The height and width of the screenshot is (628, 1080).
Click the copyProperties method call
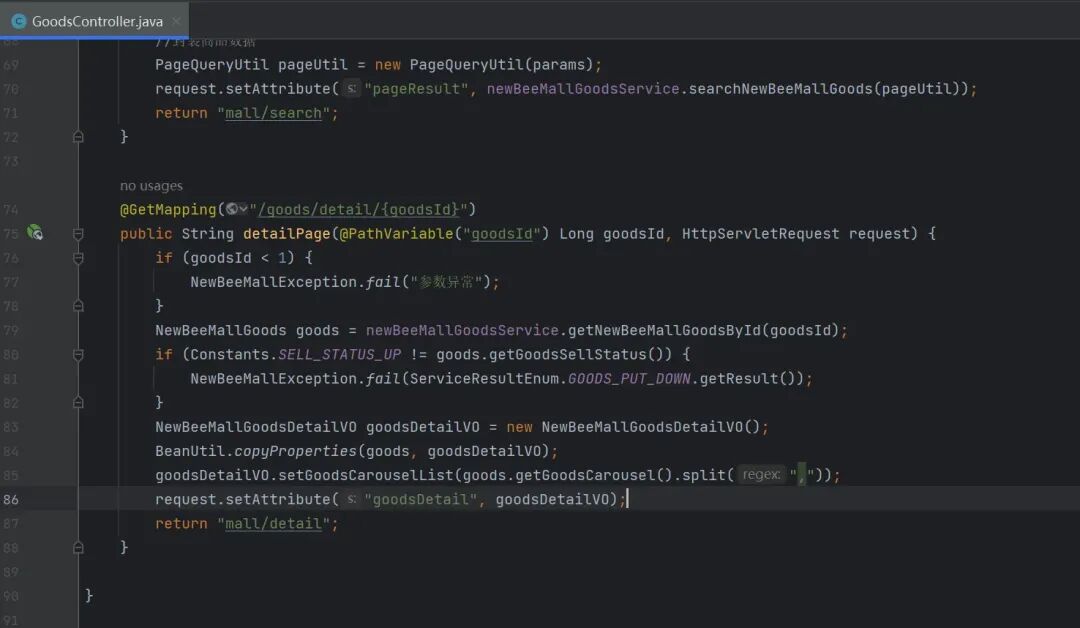(295, 451)
